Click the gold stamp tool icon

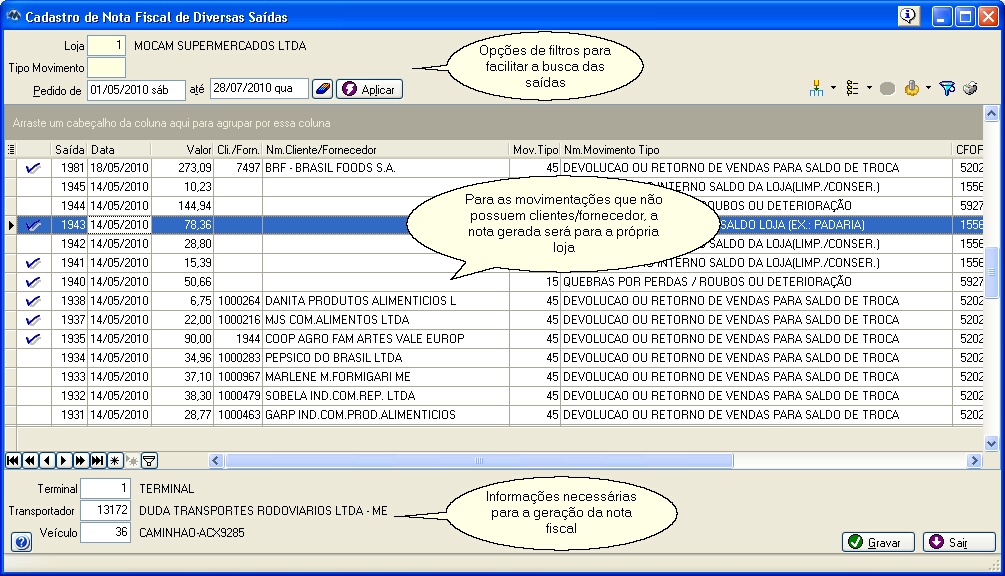pos(911,88)
